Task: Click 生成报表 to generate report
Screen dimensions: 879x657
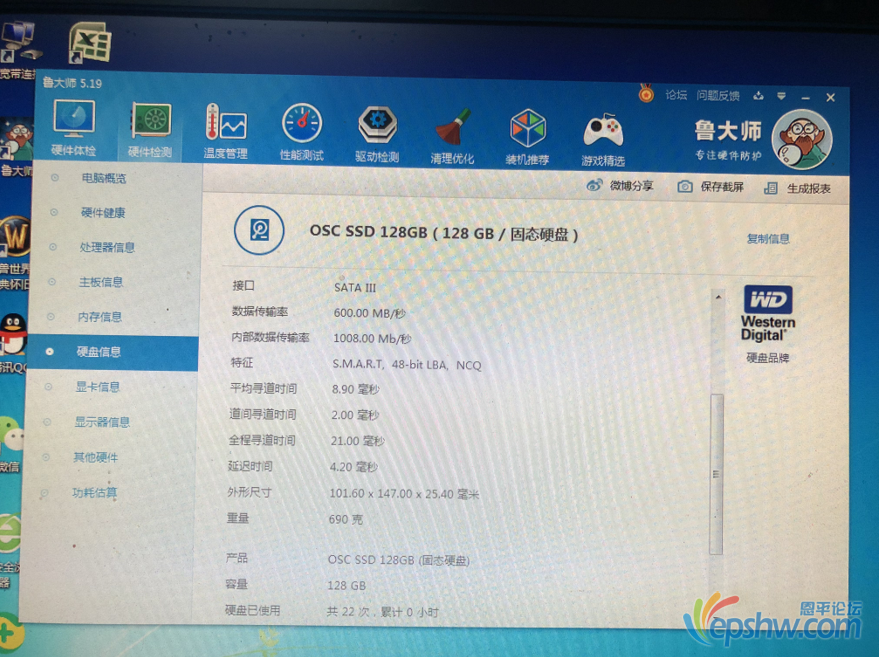Action: pyautogui.click(x=797, y=188)
